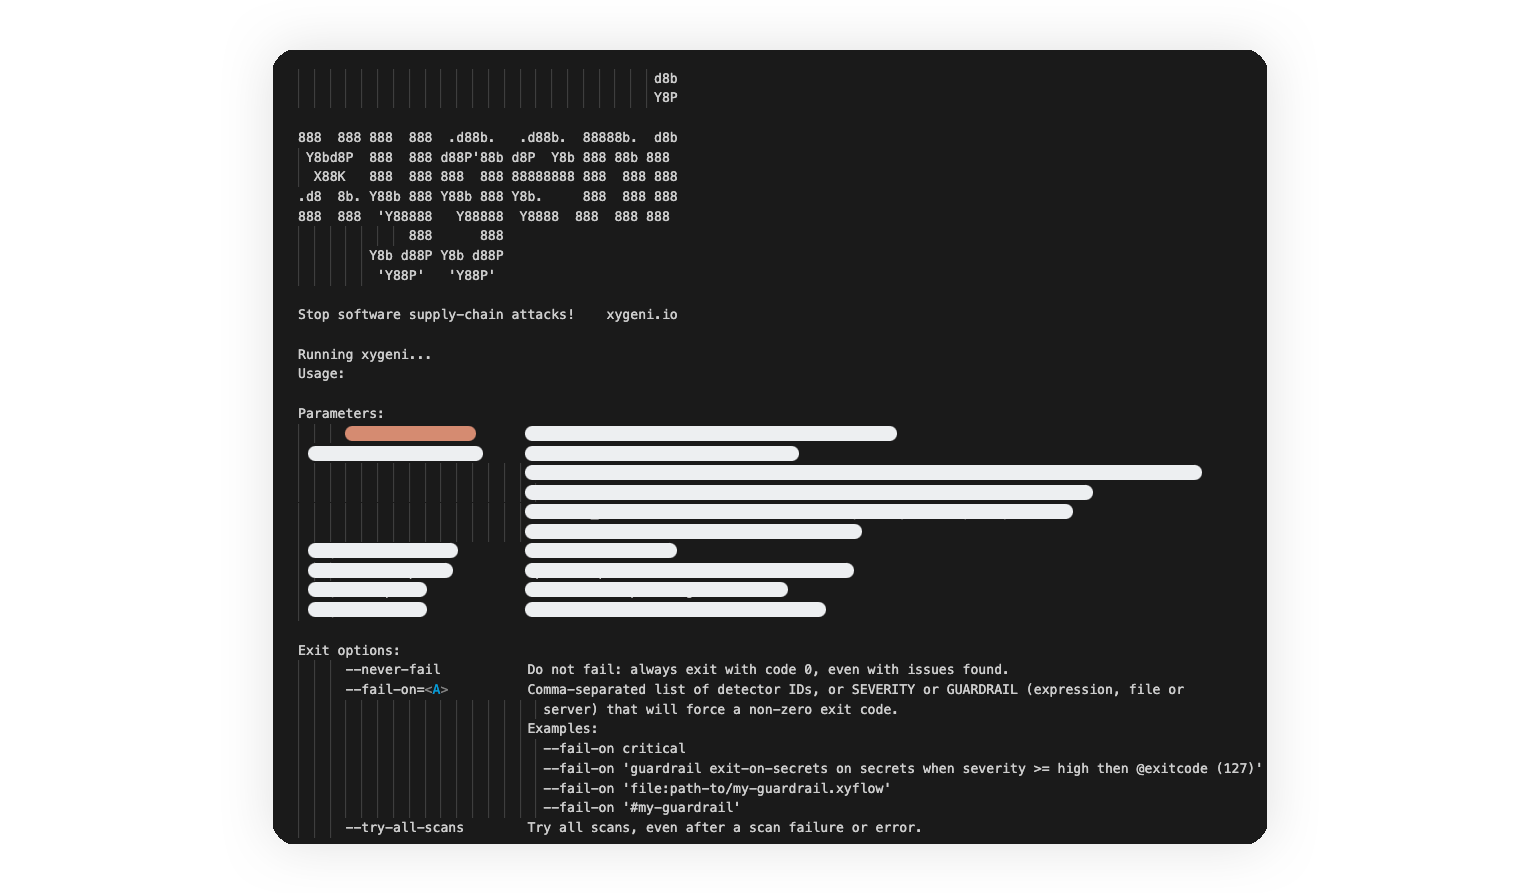Select the guardrail exit-on-secrets example line
This screenshot has width=1540, height=893.
903,769
